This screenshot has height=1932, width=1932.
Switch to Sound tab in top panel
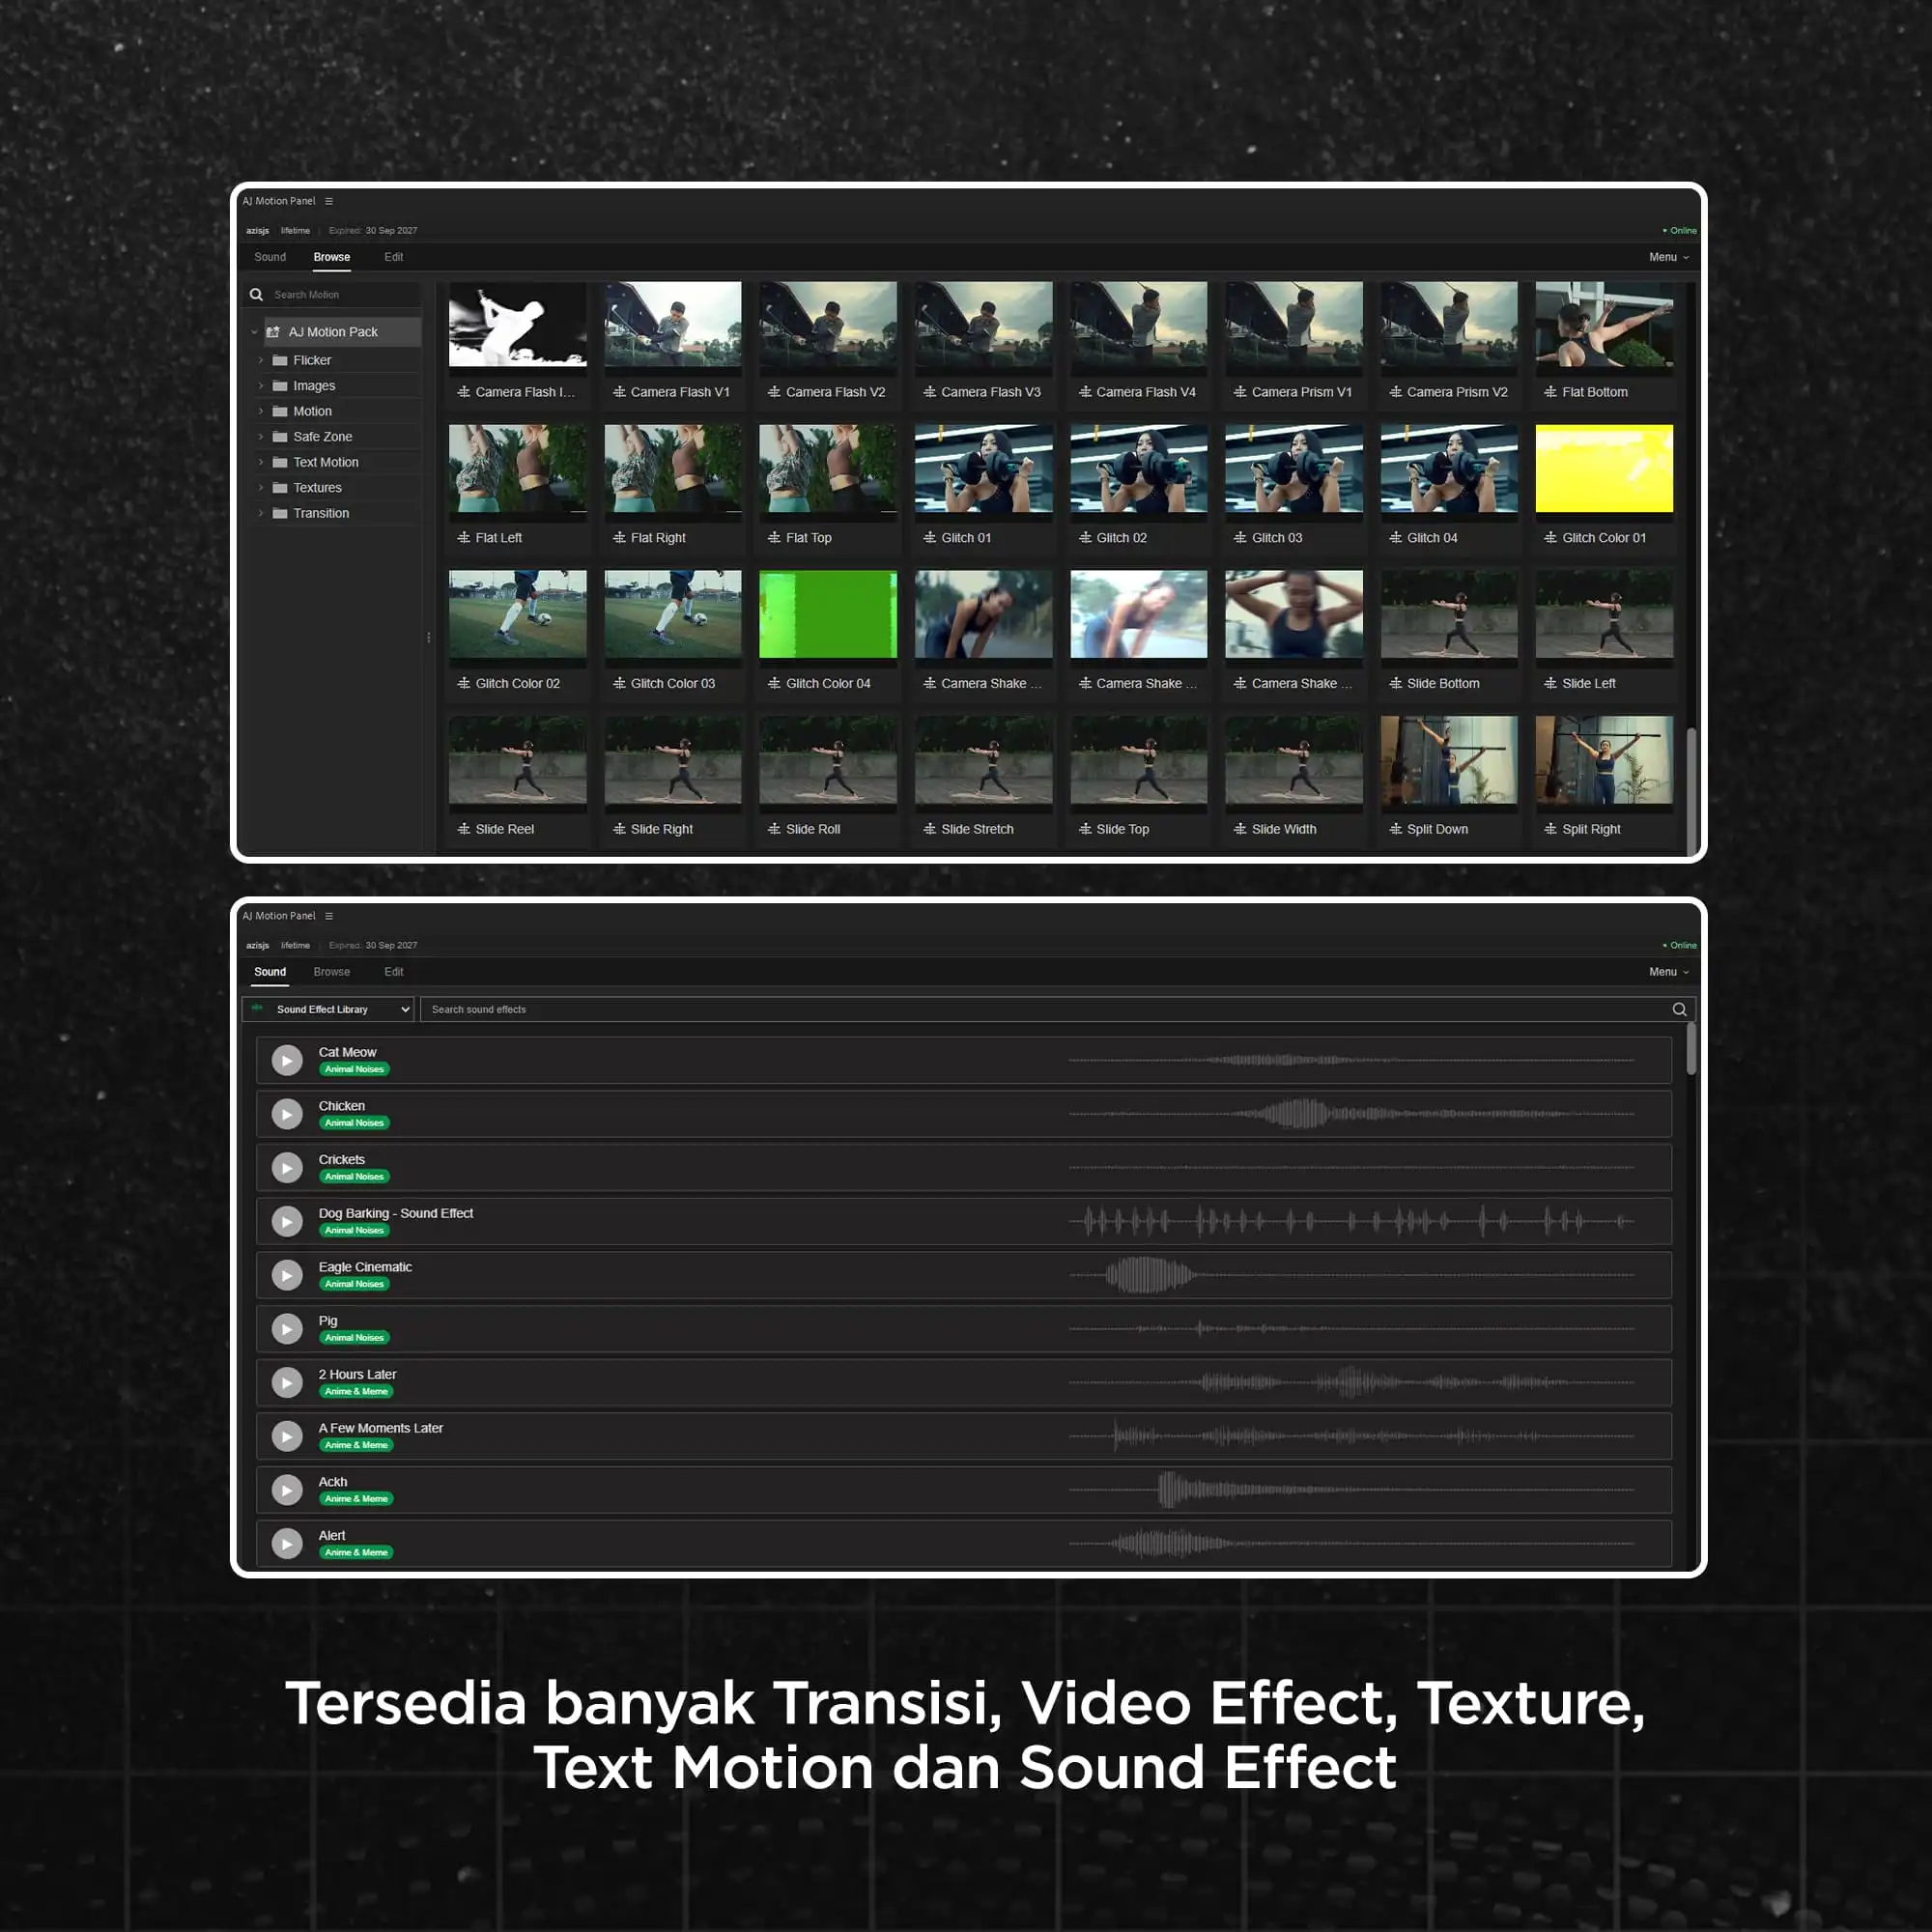(270, 257)
